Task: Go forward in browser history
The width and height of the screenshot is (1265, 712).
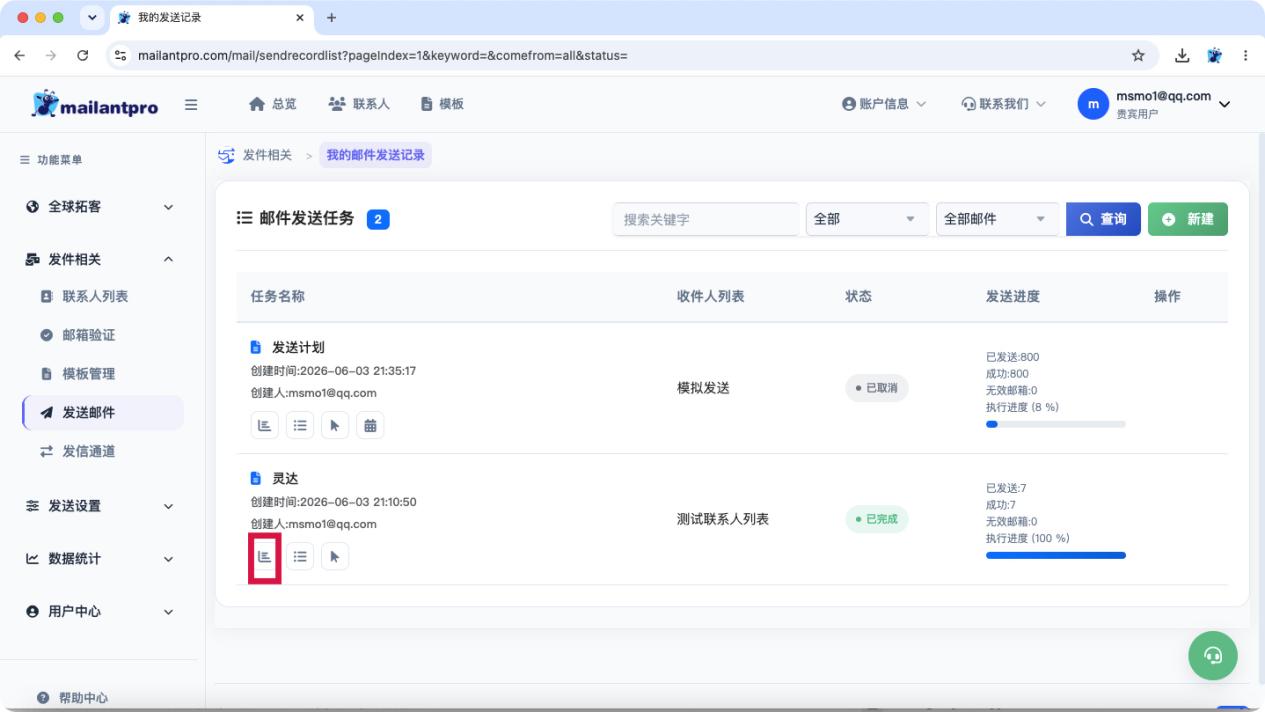Action: tap(51, 55)
